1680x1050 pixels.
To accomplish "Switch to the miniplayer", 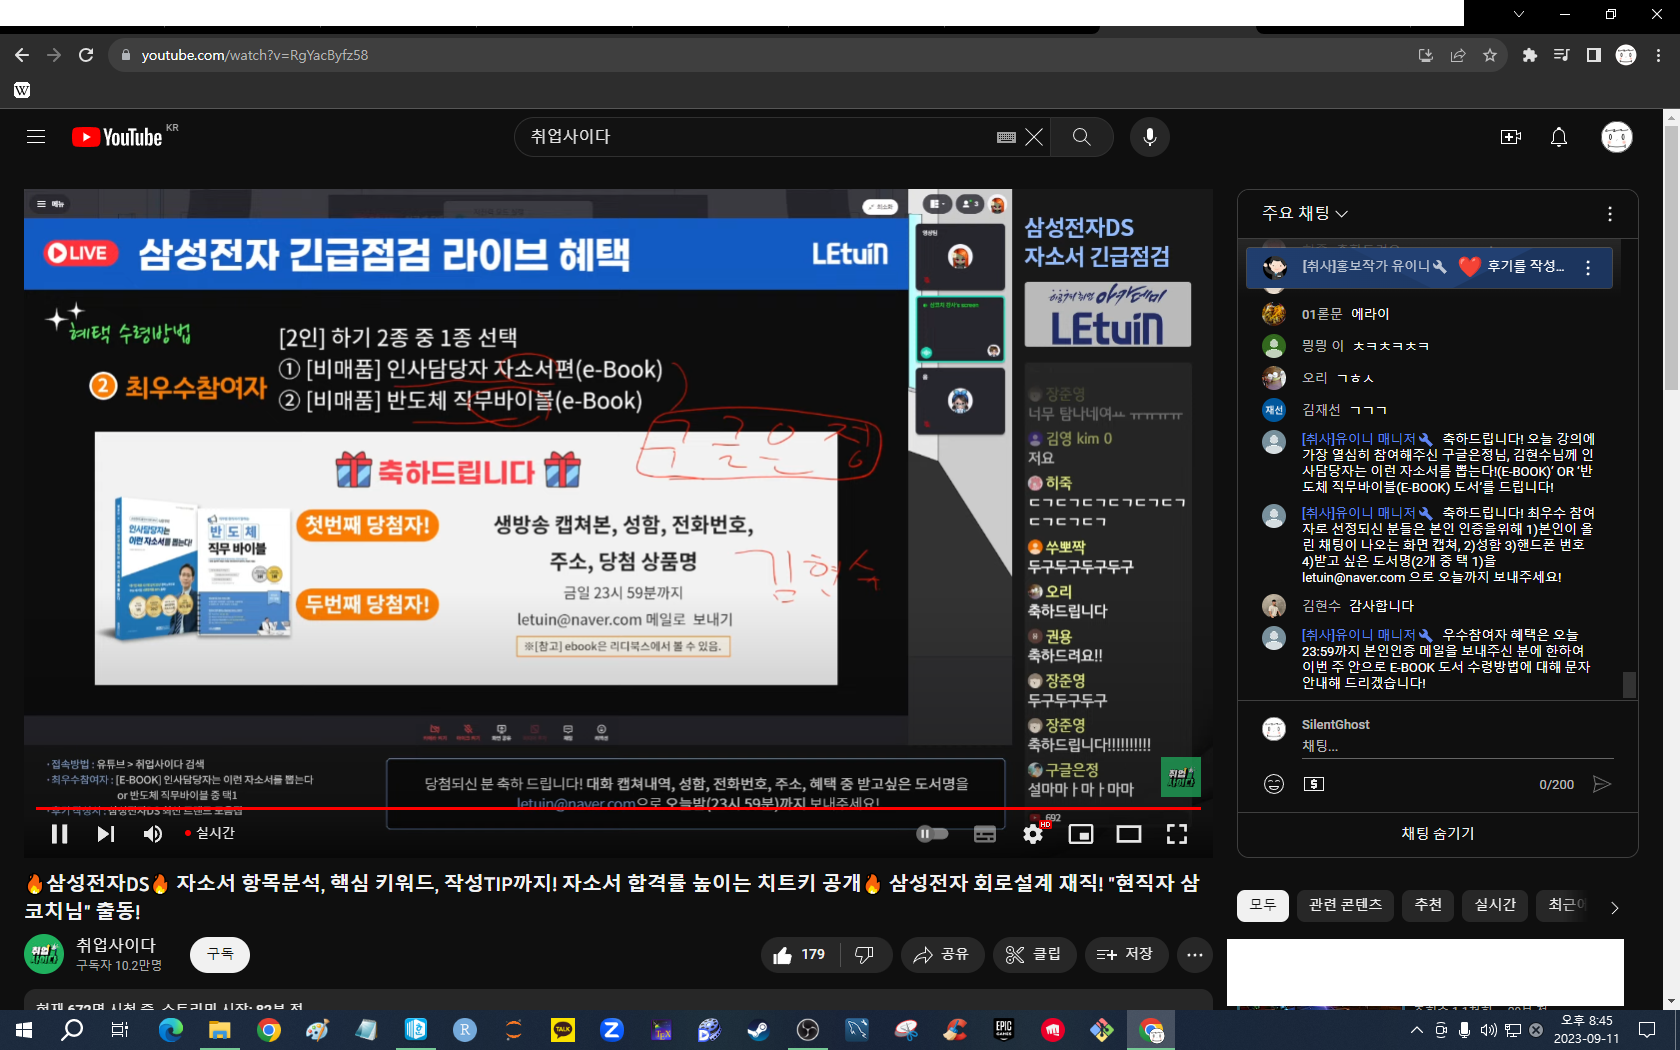I will [x=1081, y=834].
